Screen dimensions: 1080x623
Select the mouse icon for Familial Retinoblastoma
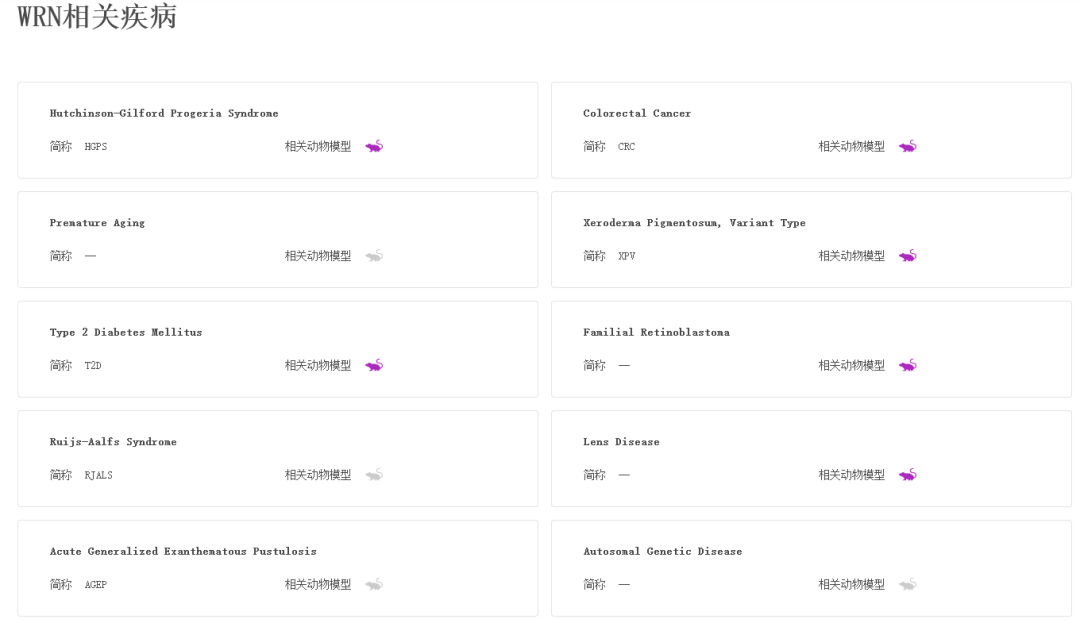(x=908, y=365)
